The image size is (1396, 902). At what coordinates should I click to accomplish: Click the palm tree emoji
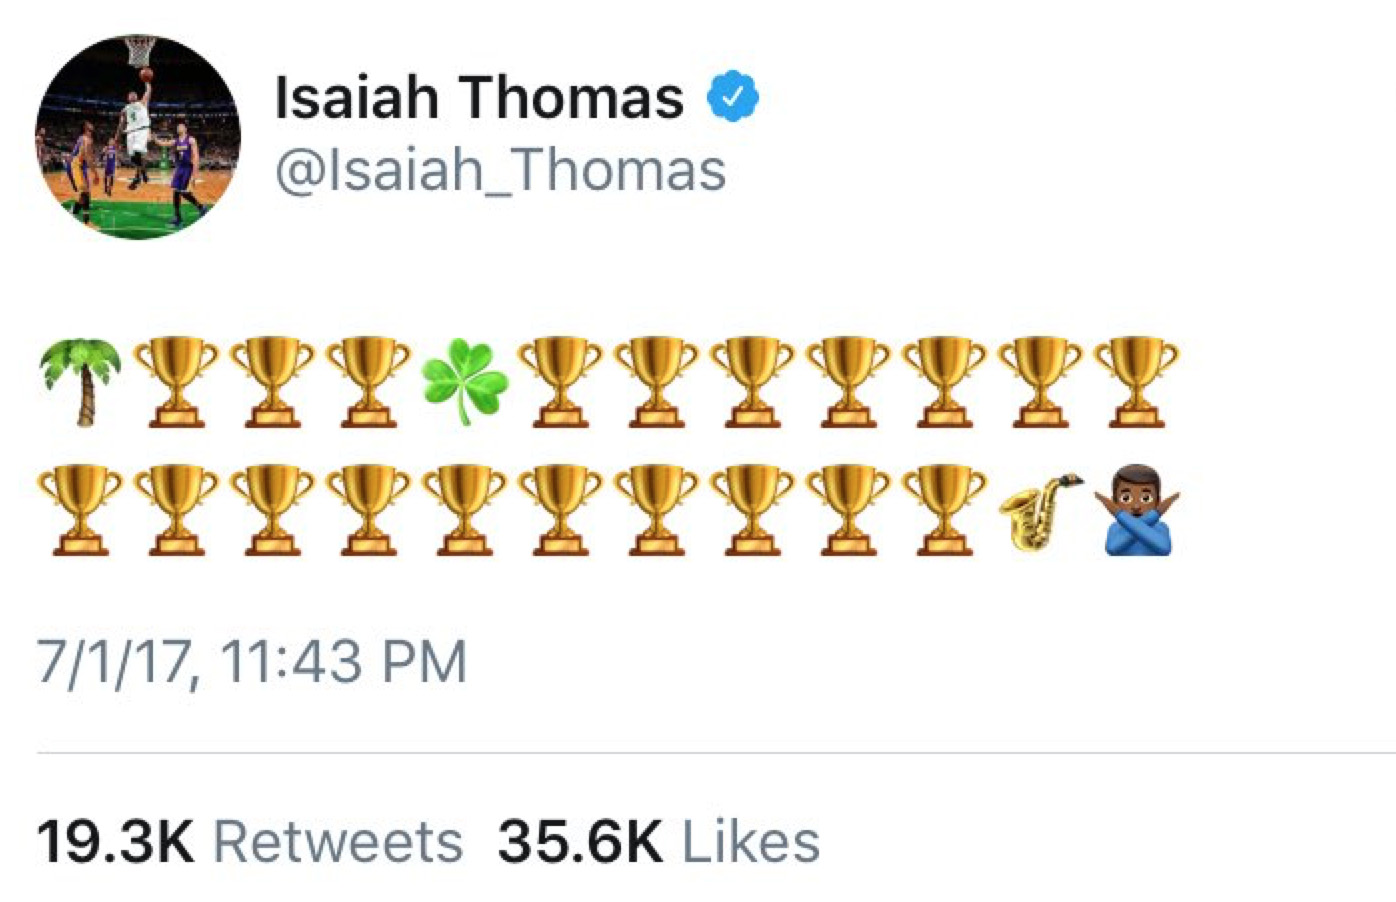coord(81,382)
